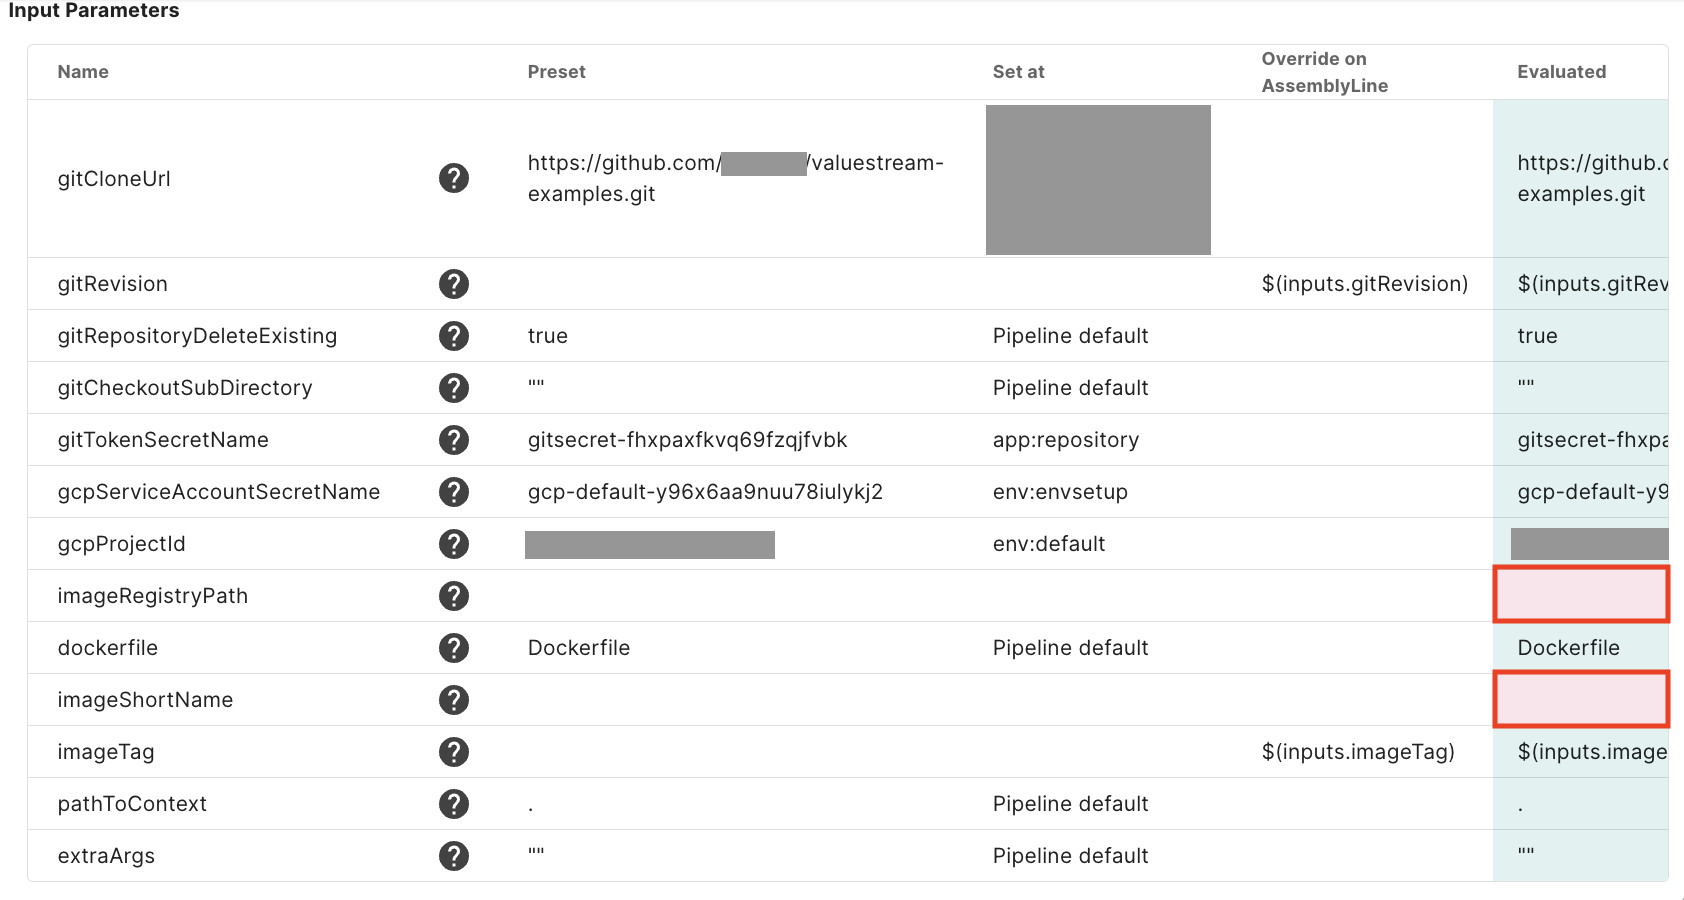Click the gitTokenSecretName preset value
1684x900 pixels.
(687, 440)
